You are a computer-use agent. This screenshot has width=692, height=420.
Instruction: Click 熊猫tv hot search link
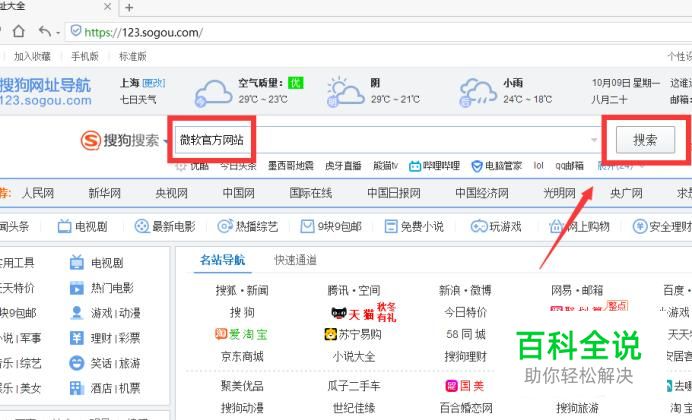pos(385,166)
